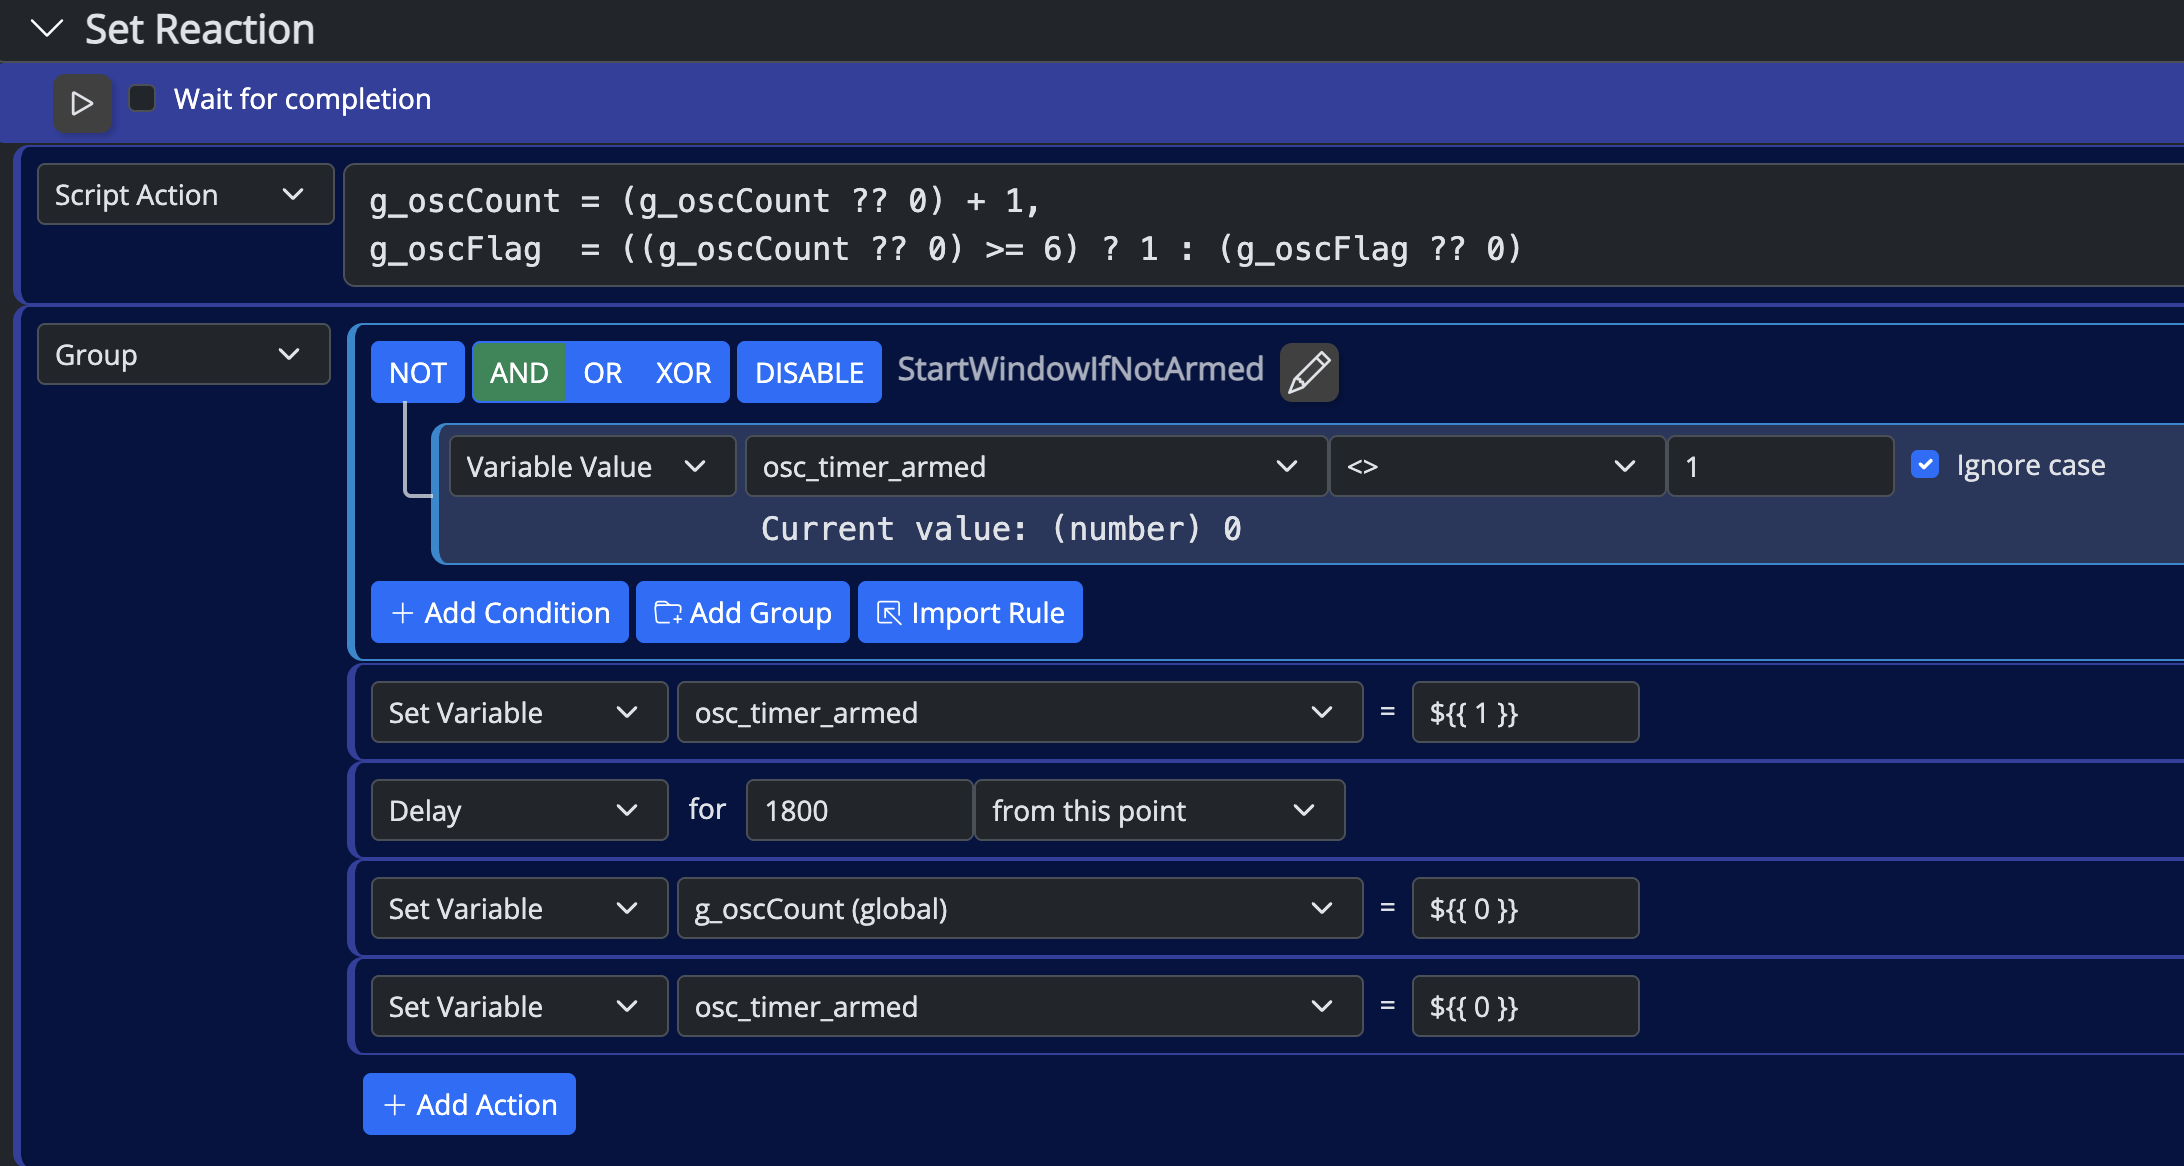Select the OR logic operator
The height and width of the screenshot is (1166, 2184).
(602, 372)
